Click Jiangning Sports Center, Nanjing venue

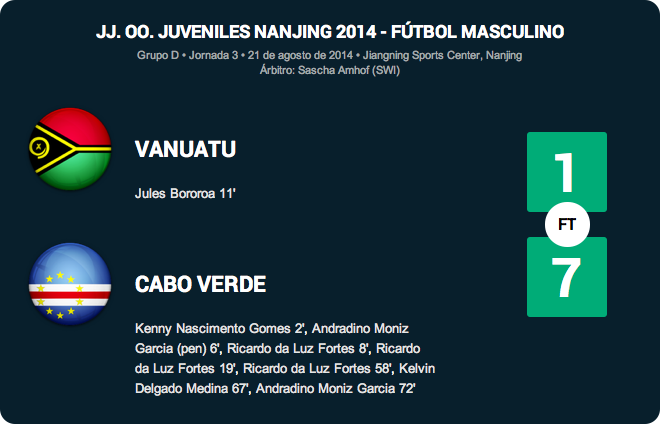coord(442,55)
